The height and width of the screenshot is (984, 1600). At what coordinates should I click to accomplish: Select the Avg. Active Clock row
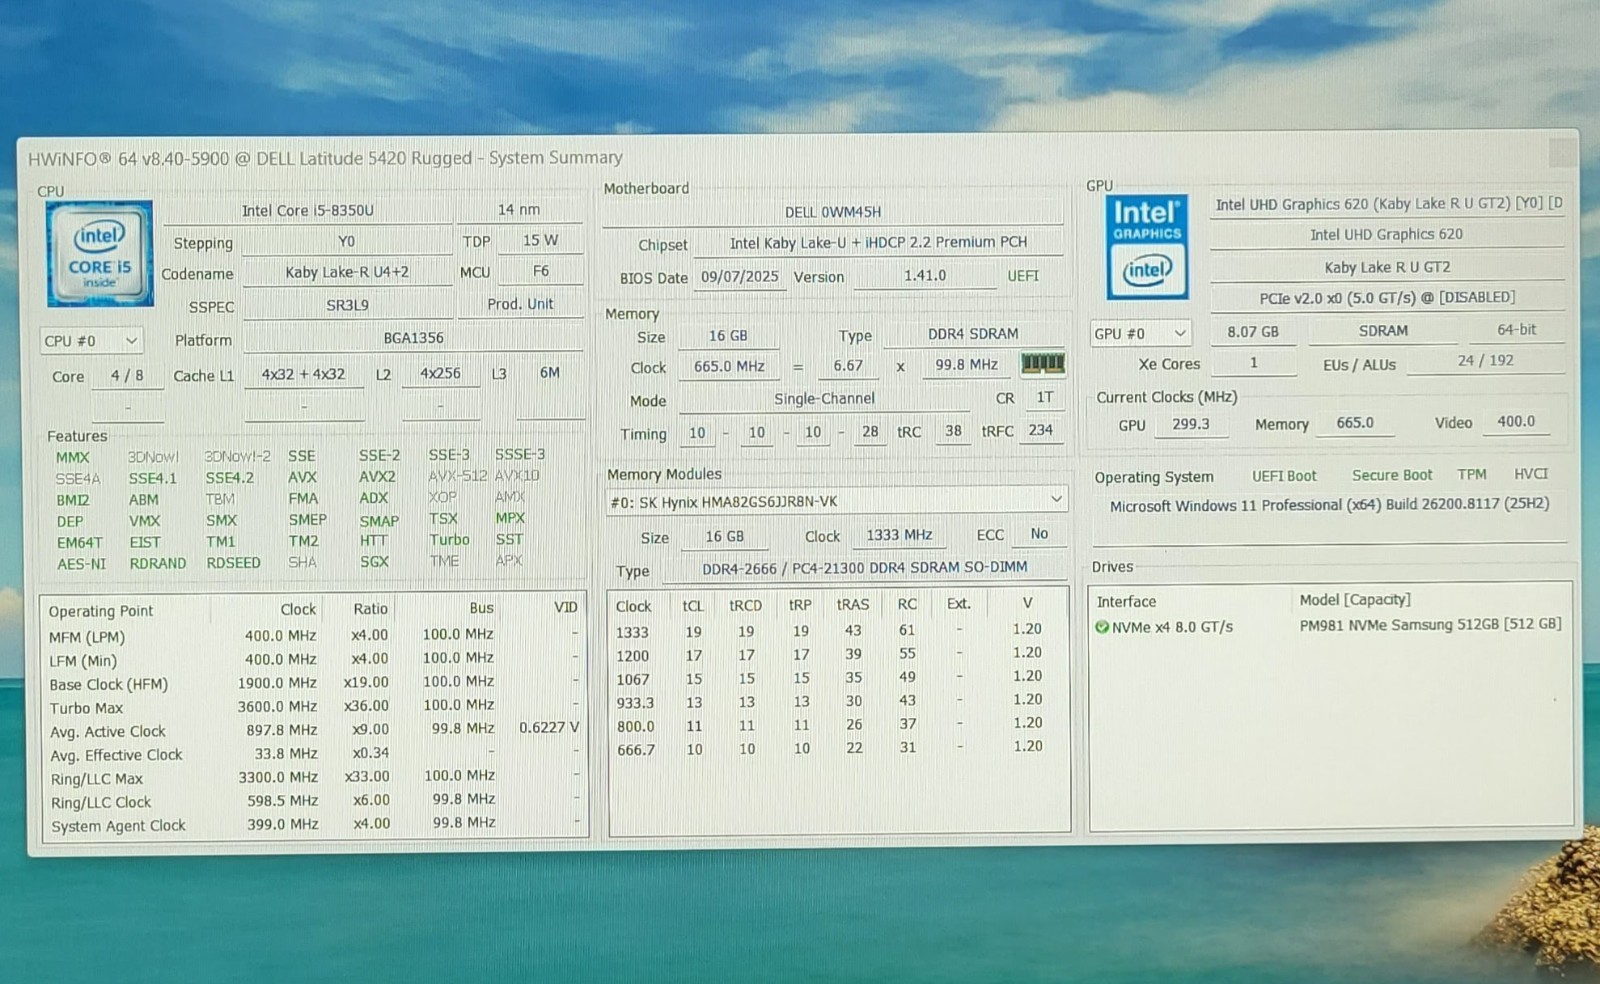pos(314,730)
